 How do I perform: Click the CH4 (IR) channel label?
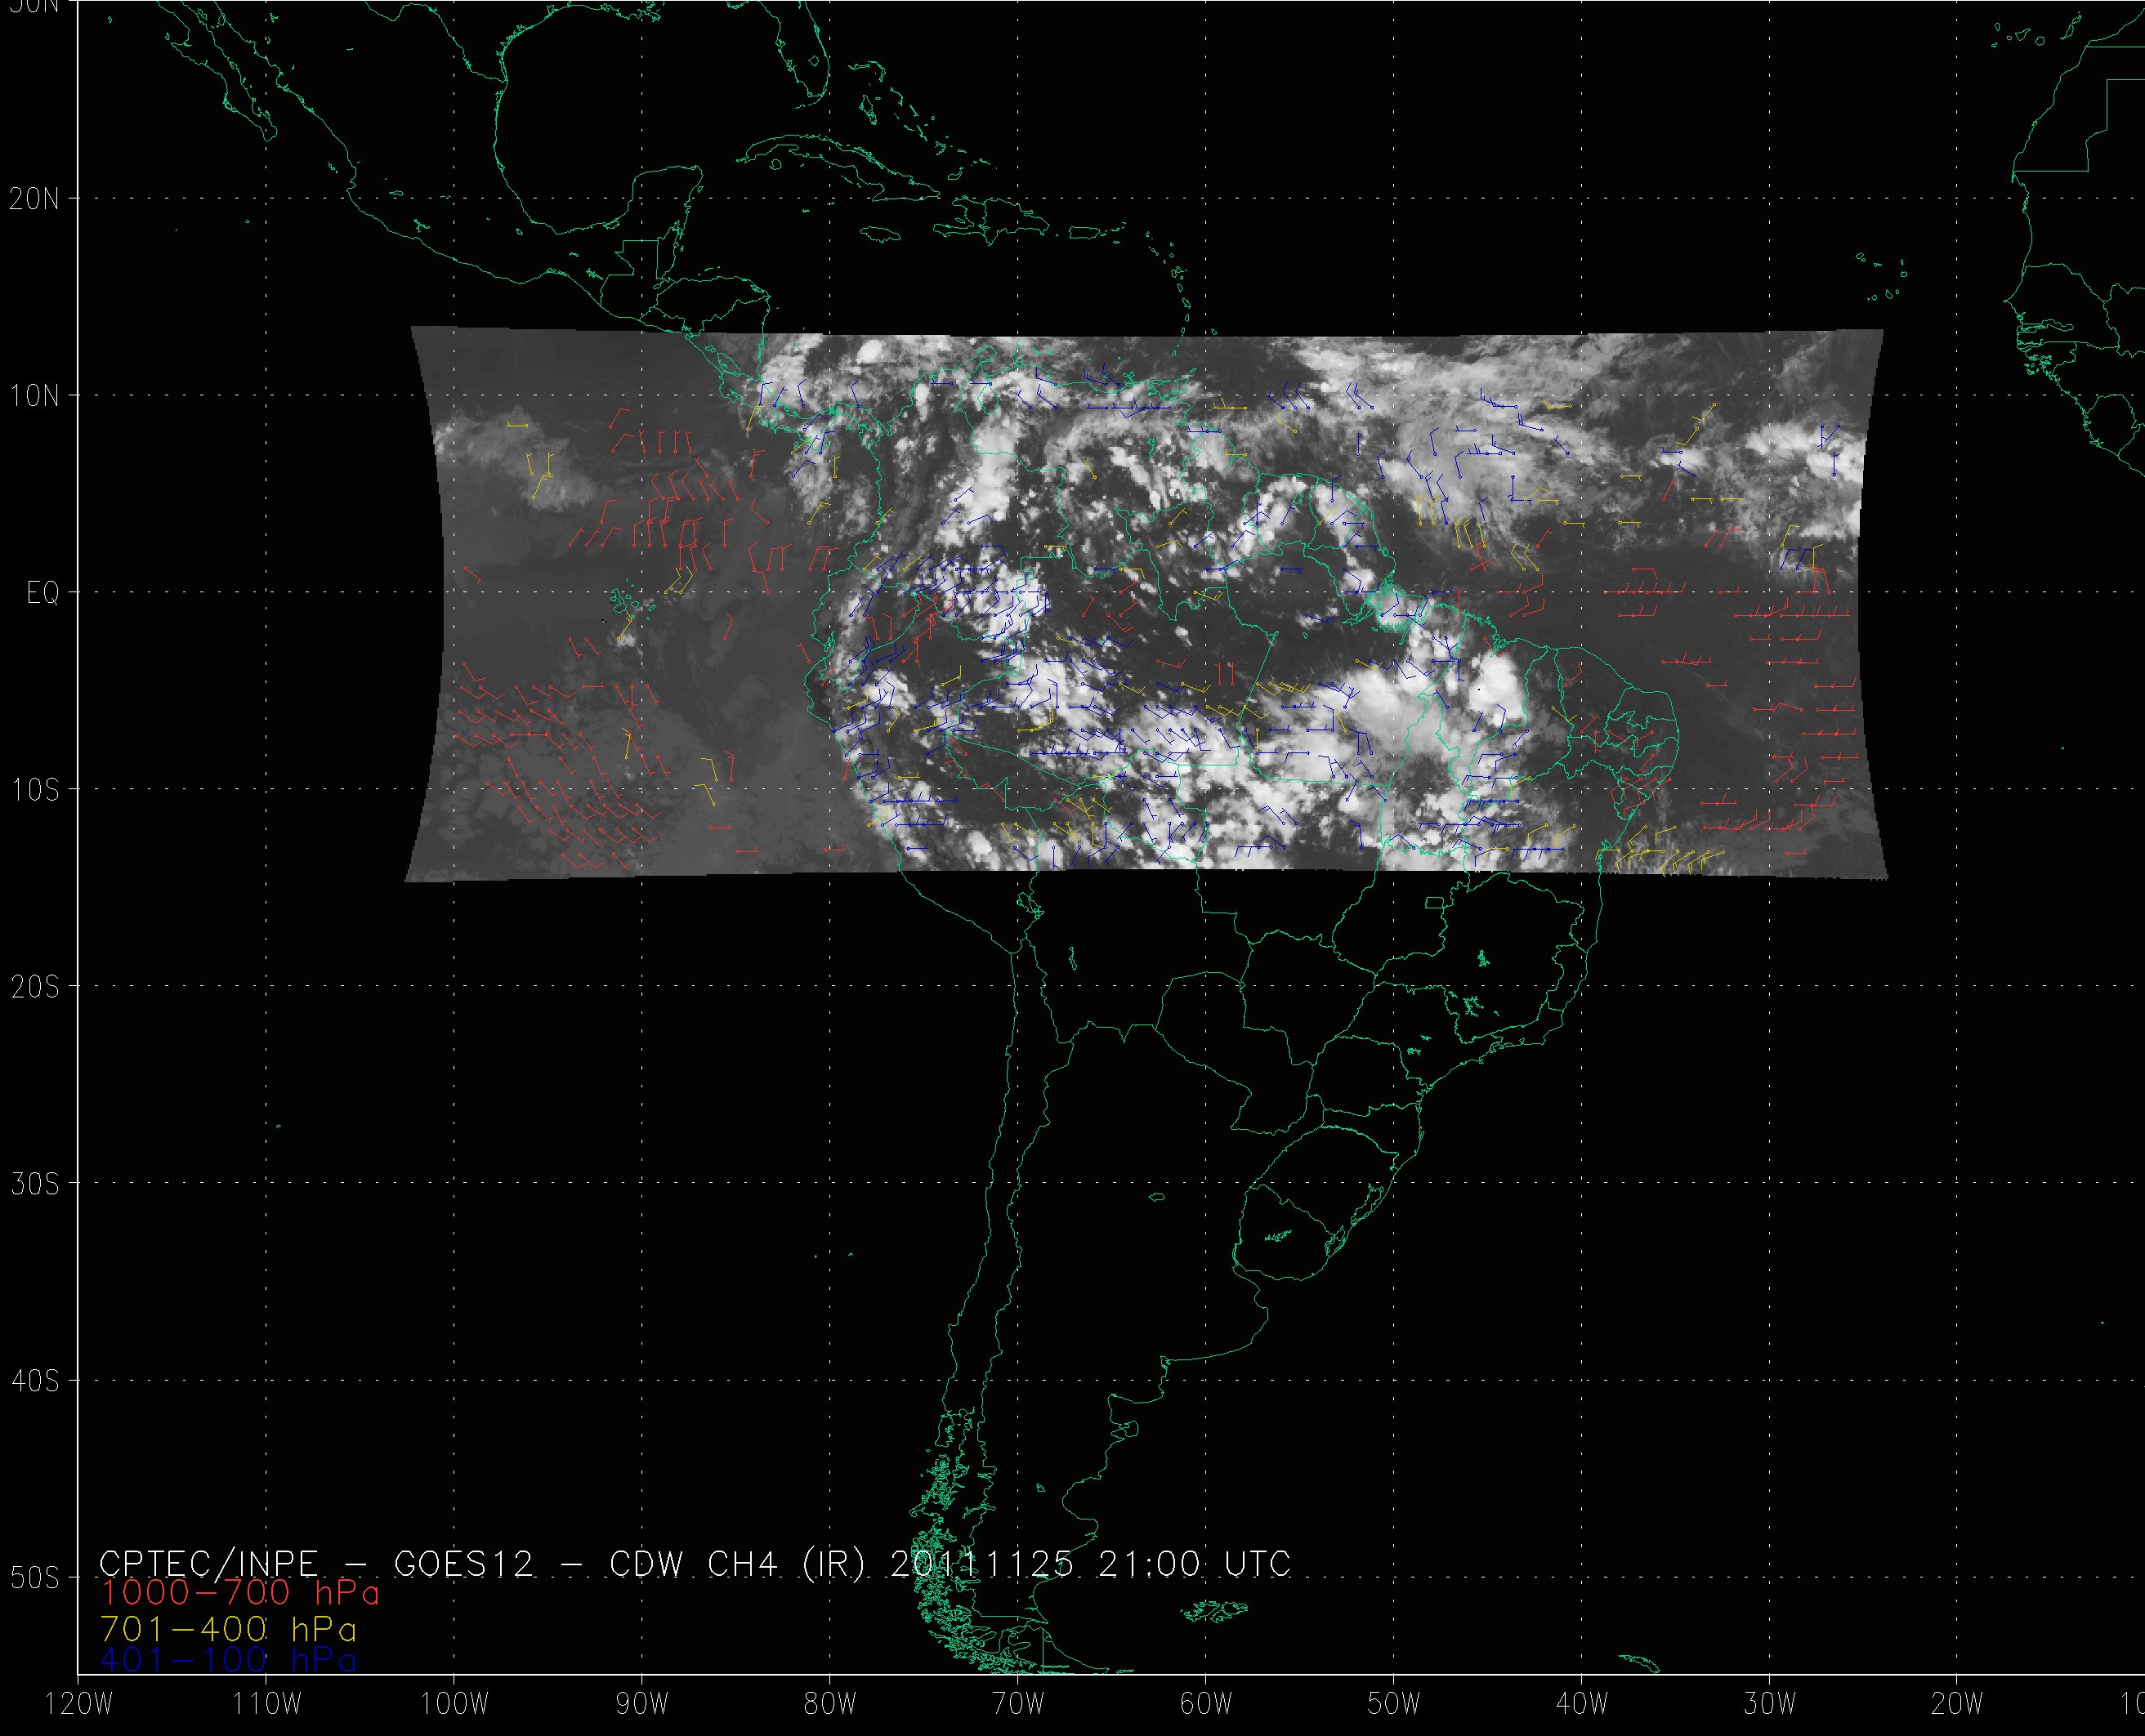[785, 1563]
